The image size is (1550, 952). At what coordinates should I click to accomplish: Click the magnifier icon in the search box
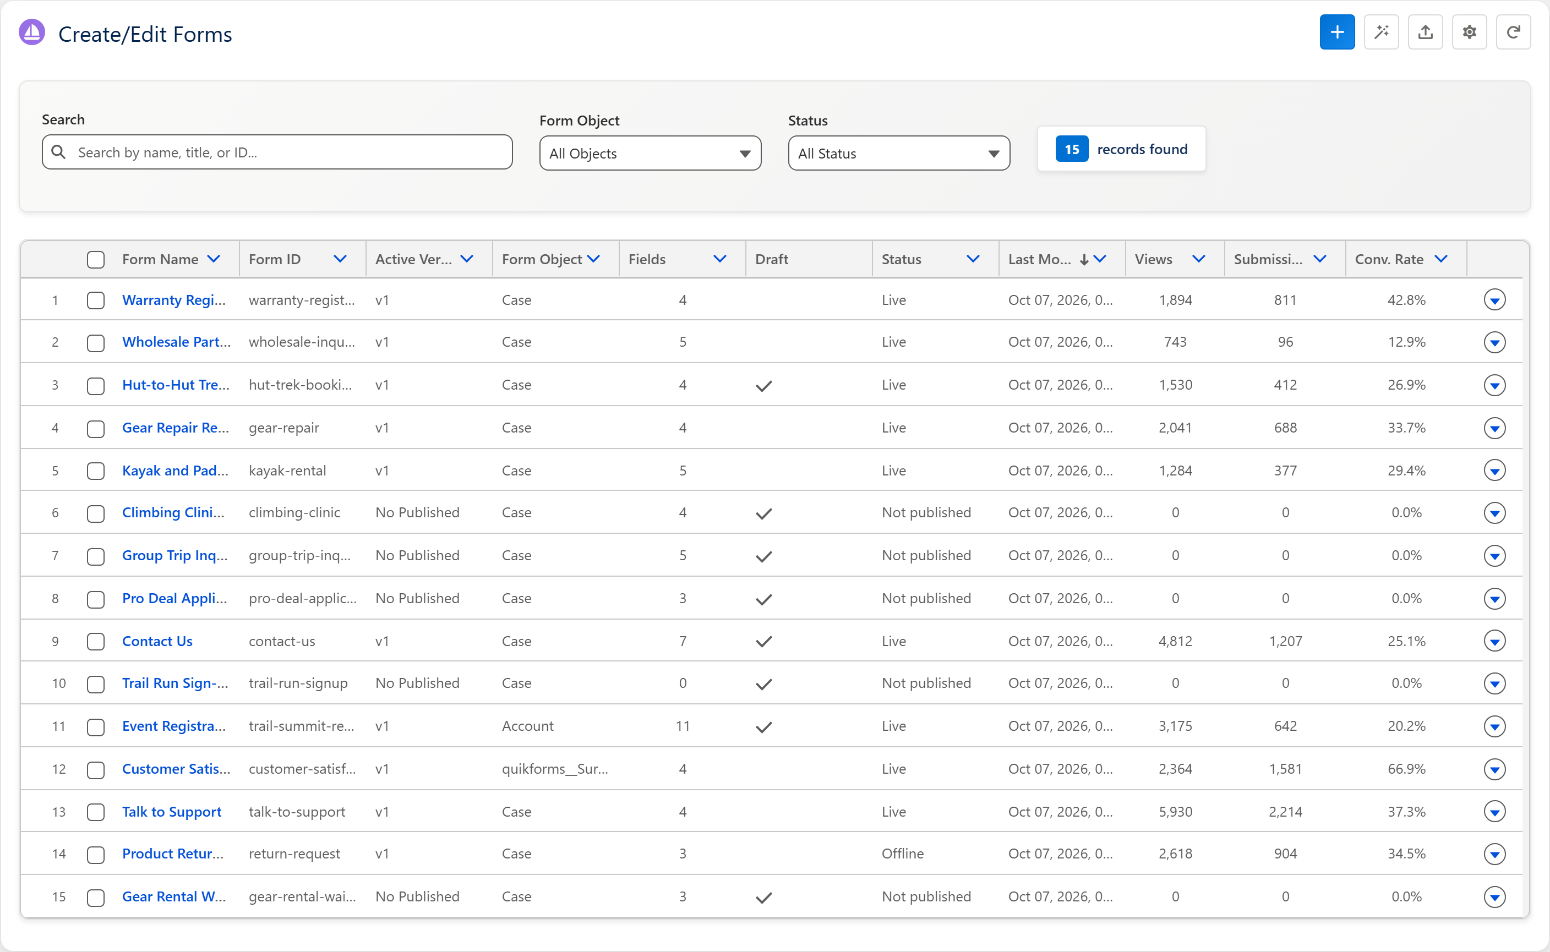(x=59, y=152)
